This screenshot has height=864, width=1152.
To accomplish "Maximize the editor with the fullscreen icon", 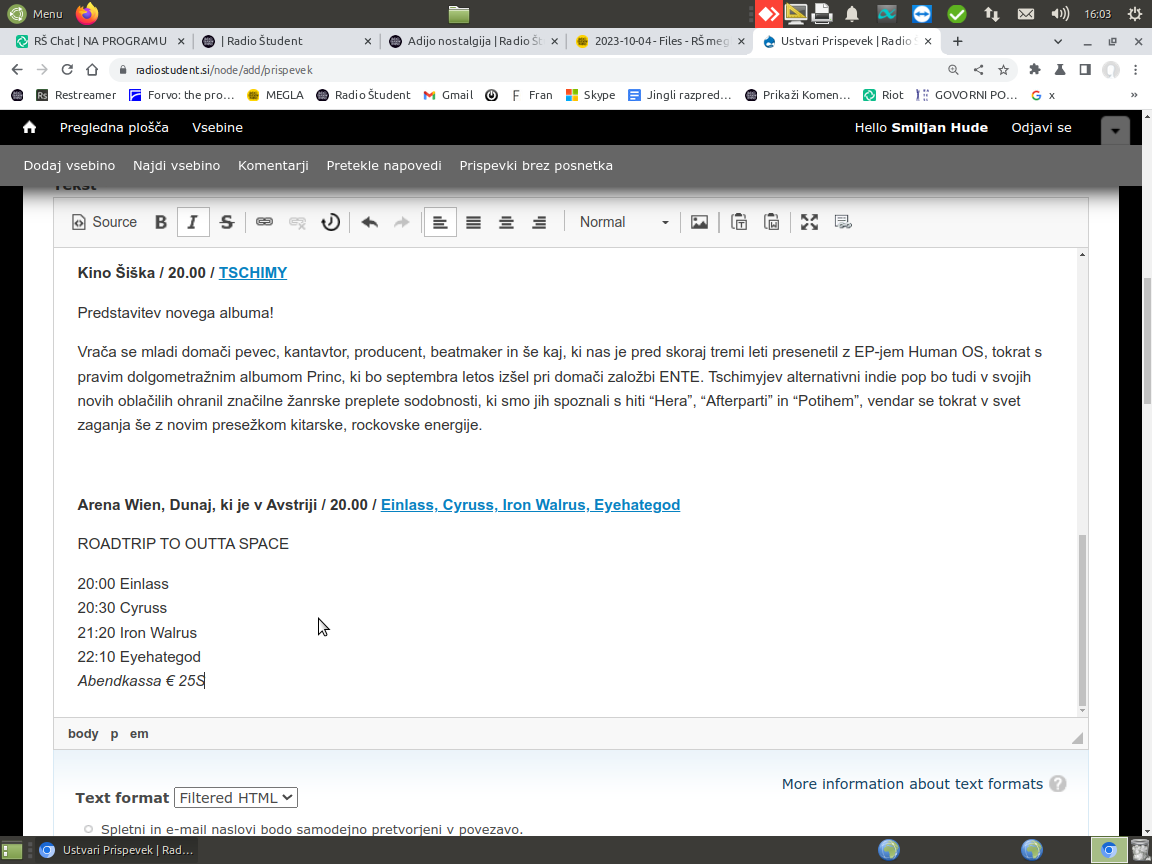I will 809,222.
